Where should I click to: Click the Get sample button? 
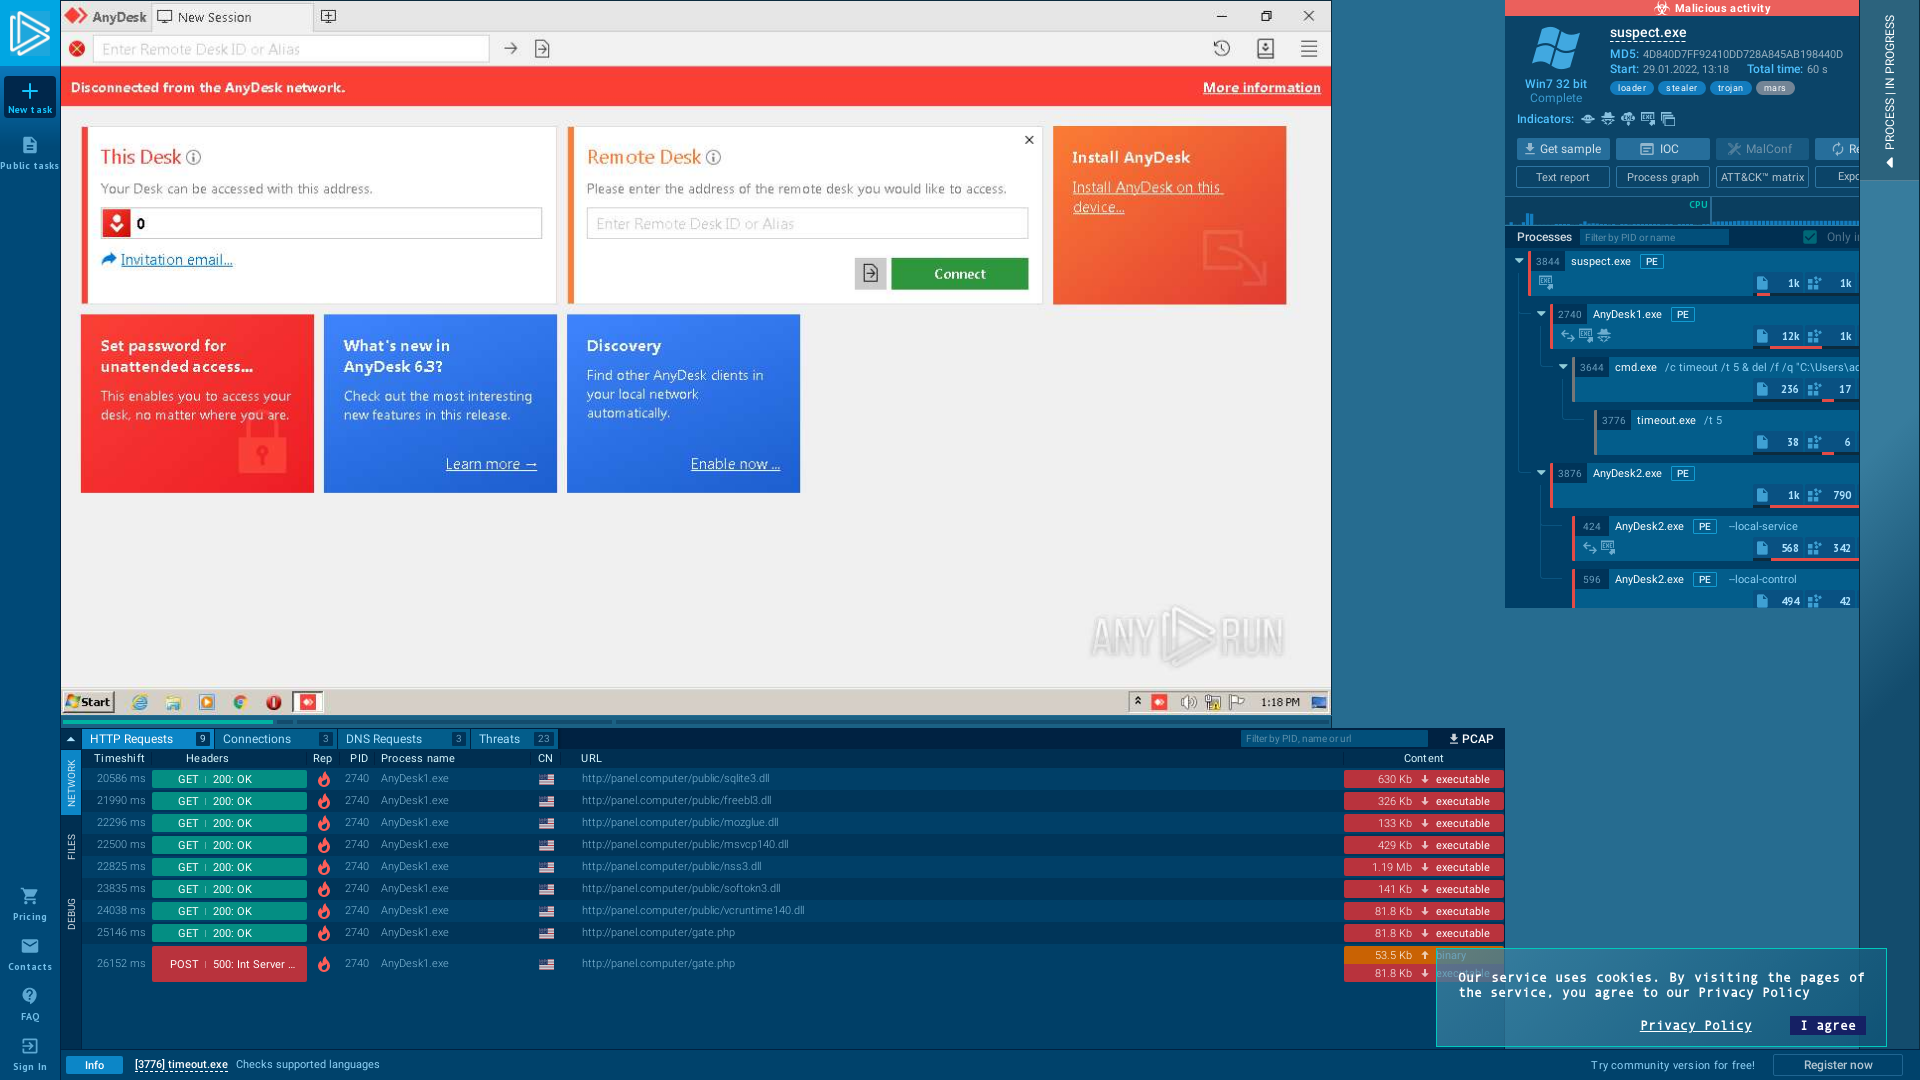coord(1563,149)
